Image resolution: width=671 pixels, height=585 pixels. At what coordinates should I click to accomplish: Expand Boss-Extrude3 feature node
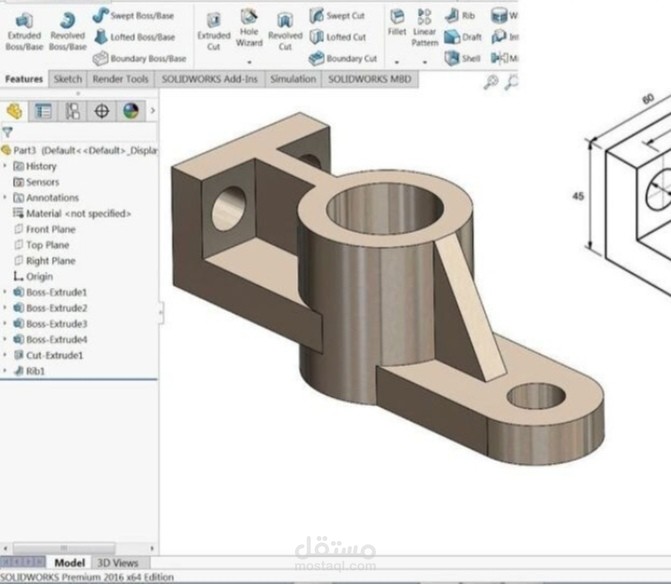5,324
